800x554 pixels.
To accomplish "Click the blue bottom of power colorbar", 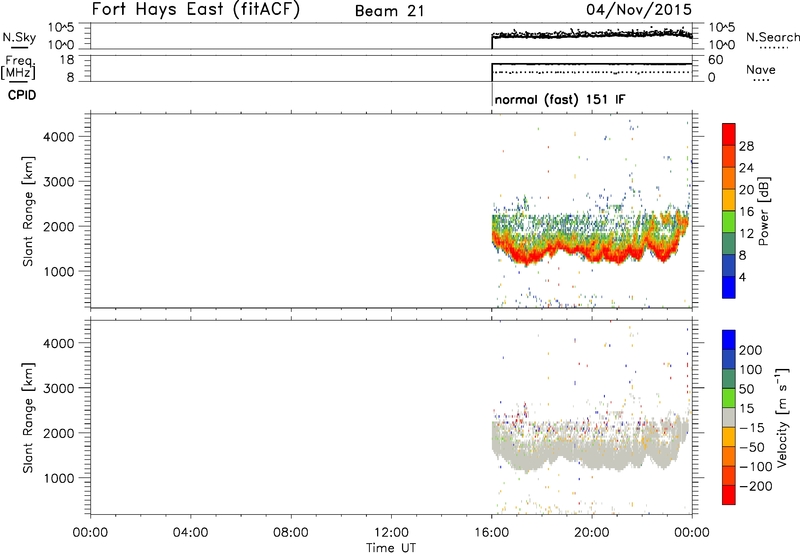I will pos(729,287).
